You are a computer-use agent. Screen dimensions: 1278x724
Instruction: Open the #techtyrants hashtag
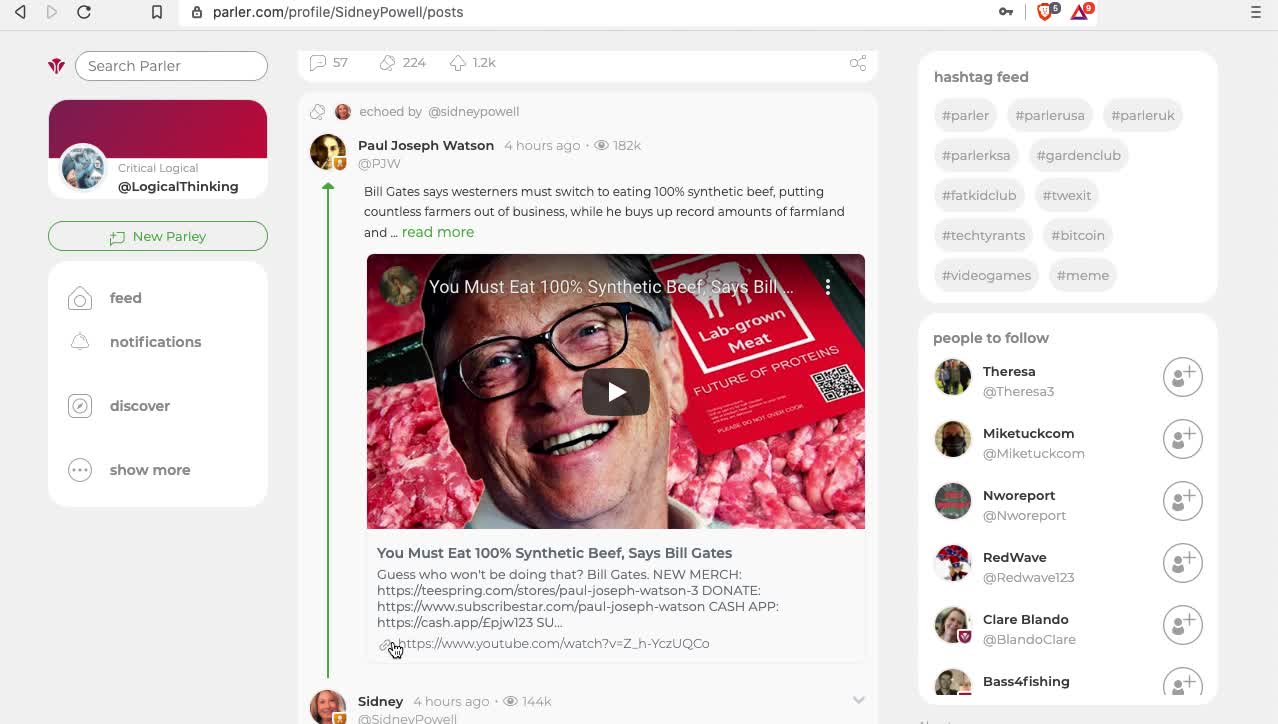[x=983, y=235]
